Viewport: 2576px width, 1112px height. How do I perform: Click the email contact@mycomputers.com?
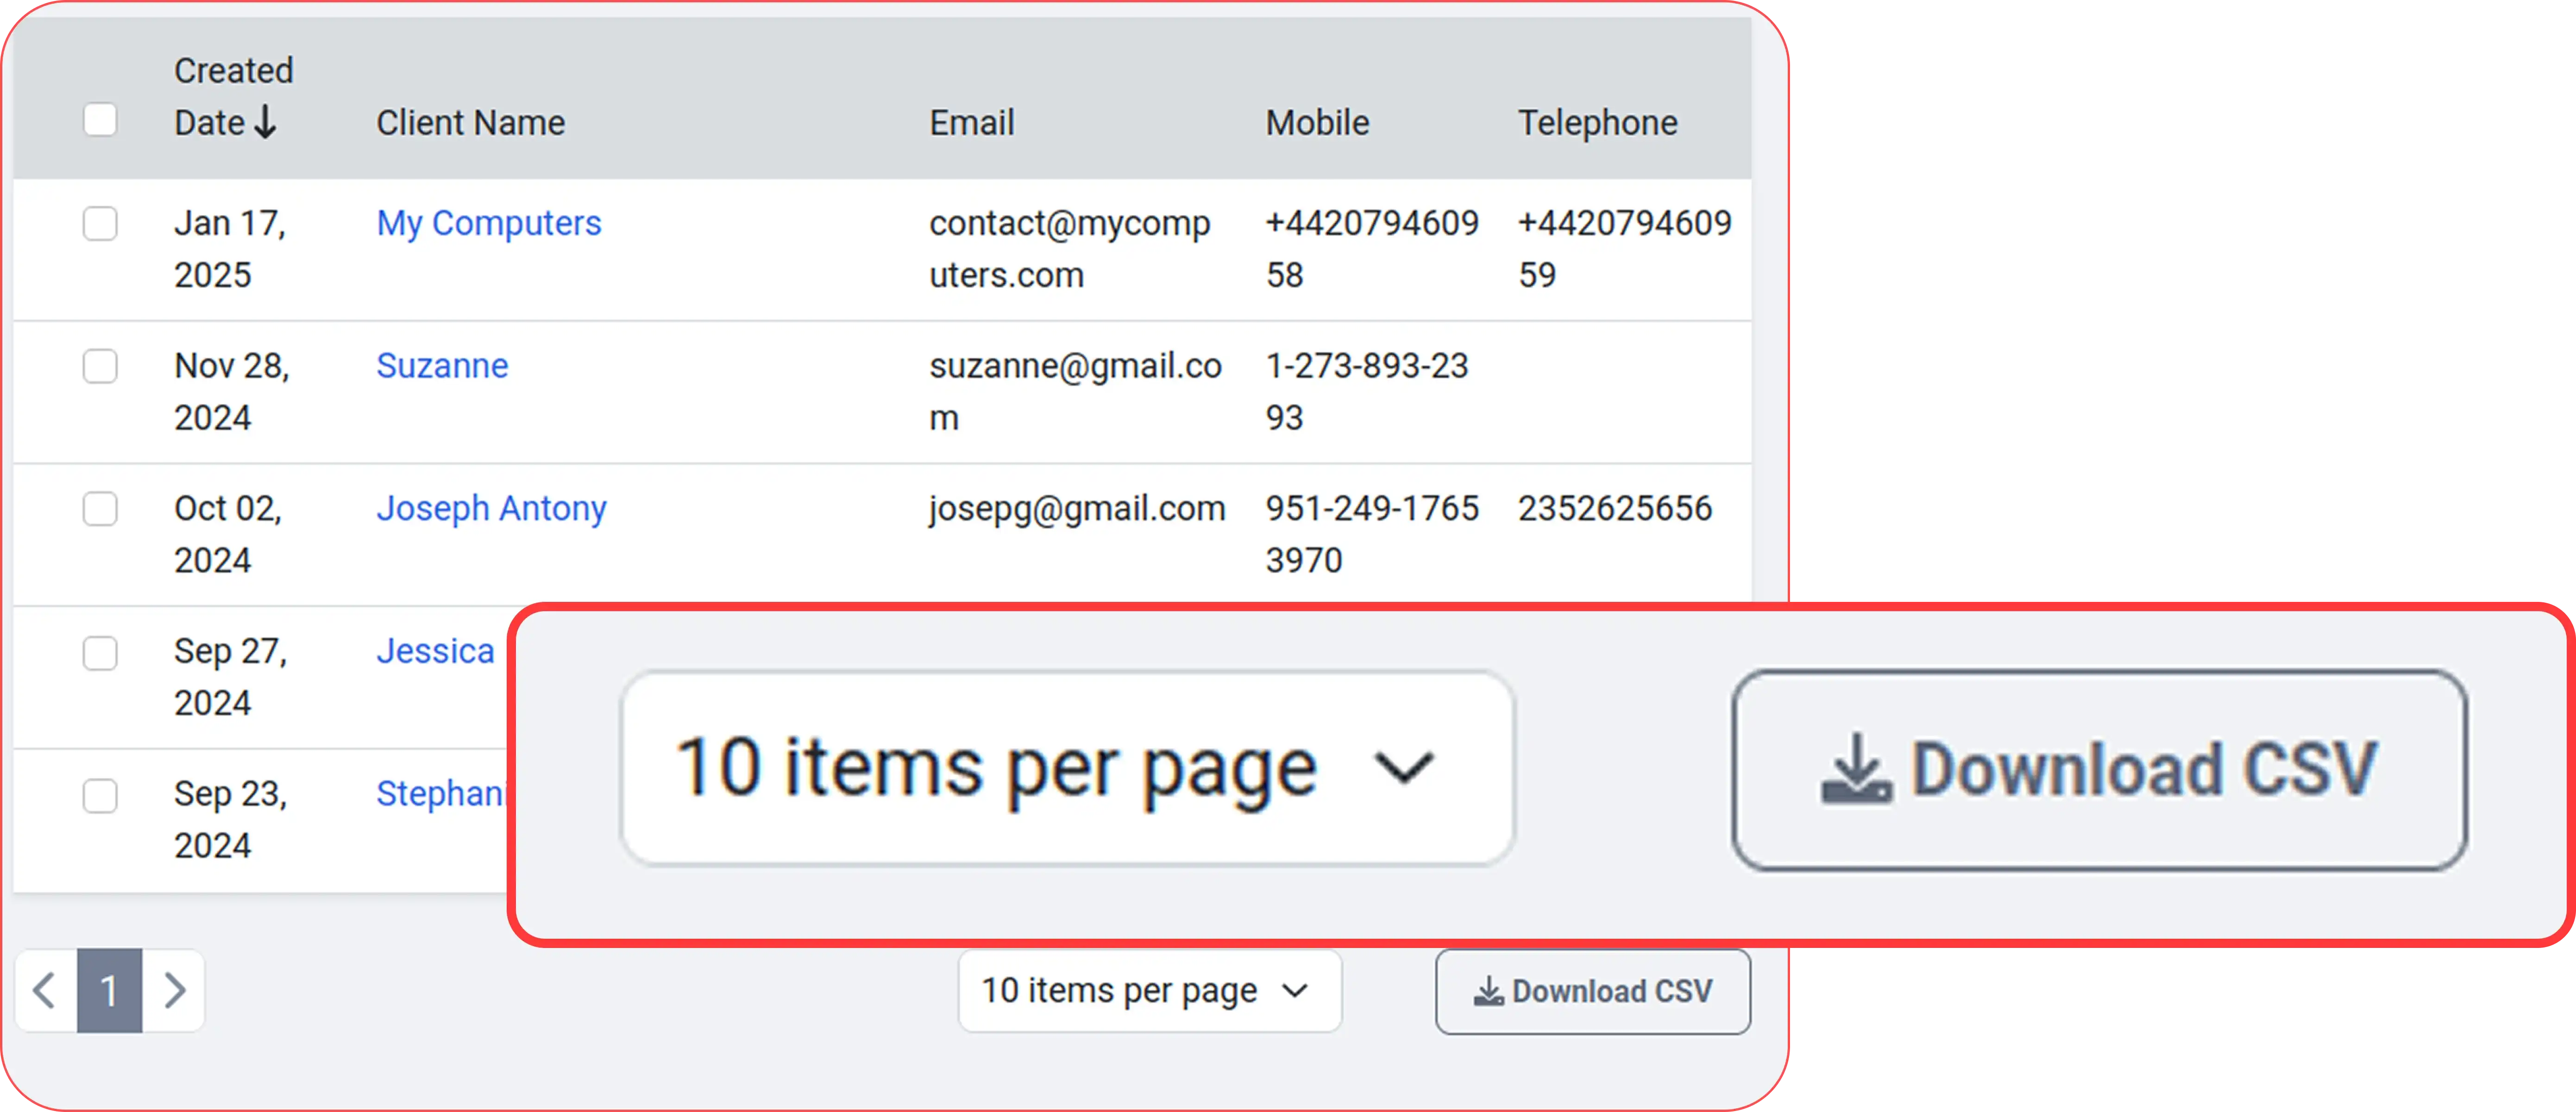[x=1069, y=249]
